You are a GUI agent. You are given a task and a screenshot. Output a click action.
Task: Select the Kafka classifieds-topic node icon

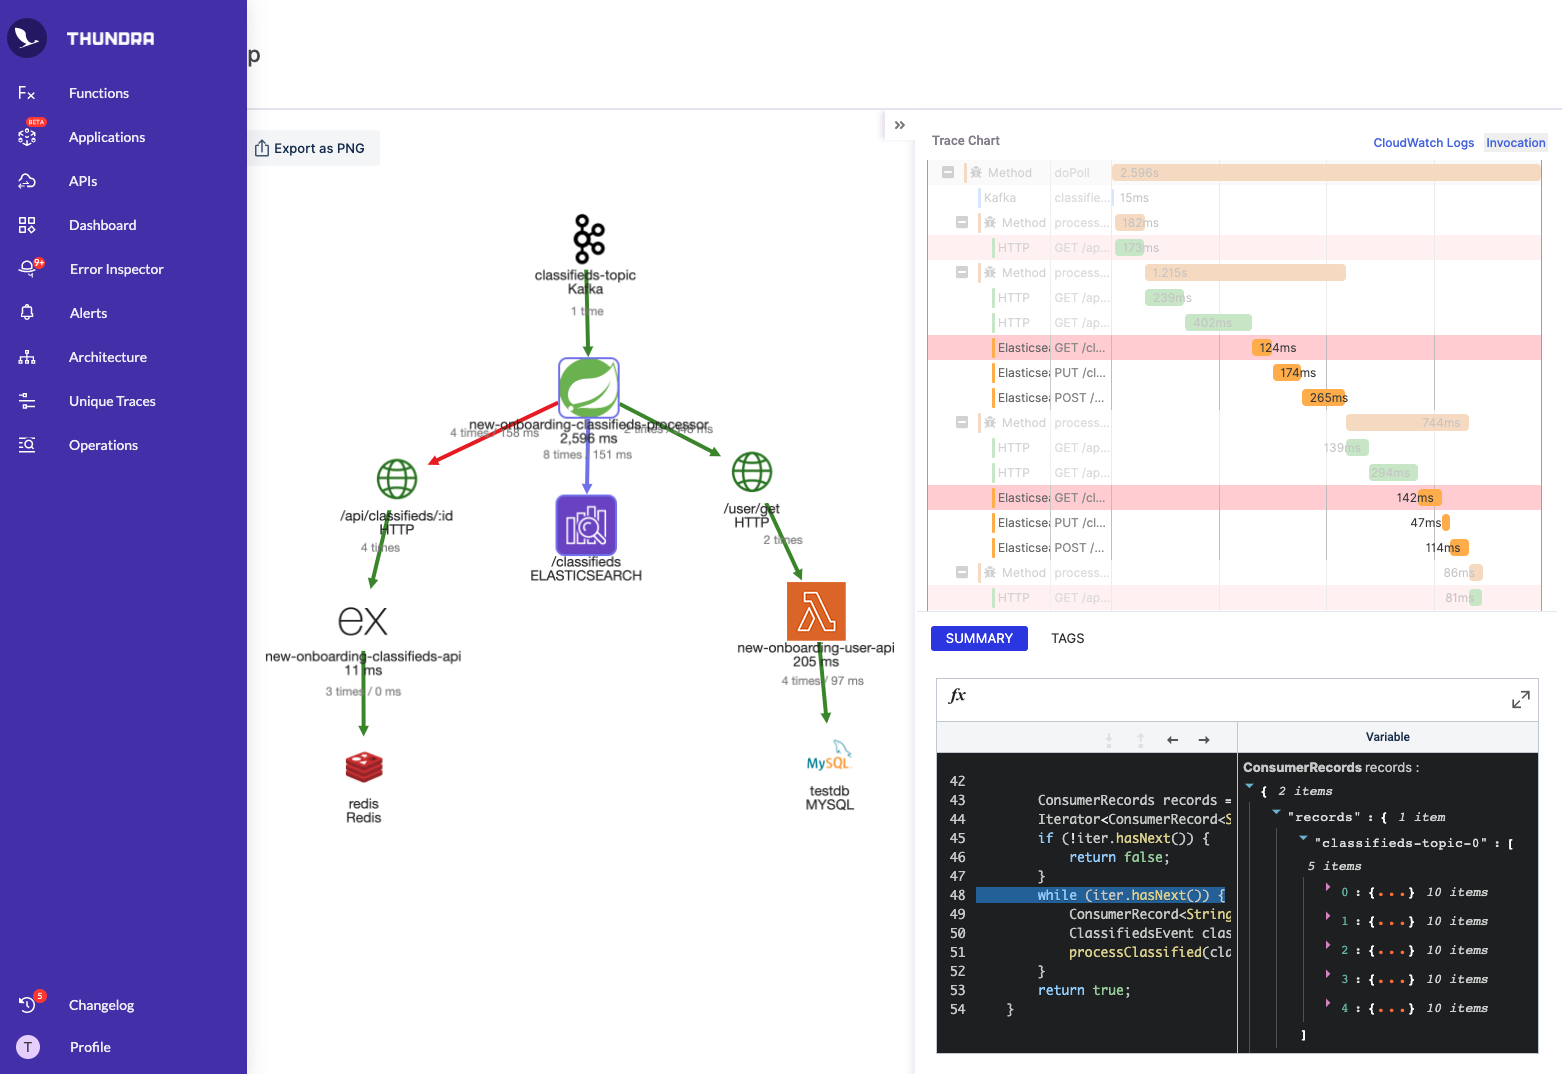pos(589,238)
